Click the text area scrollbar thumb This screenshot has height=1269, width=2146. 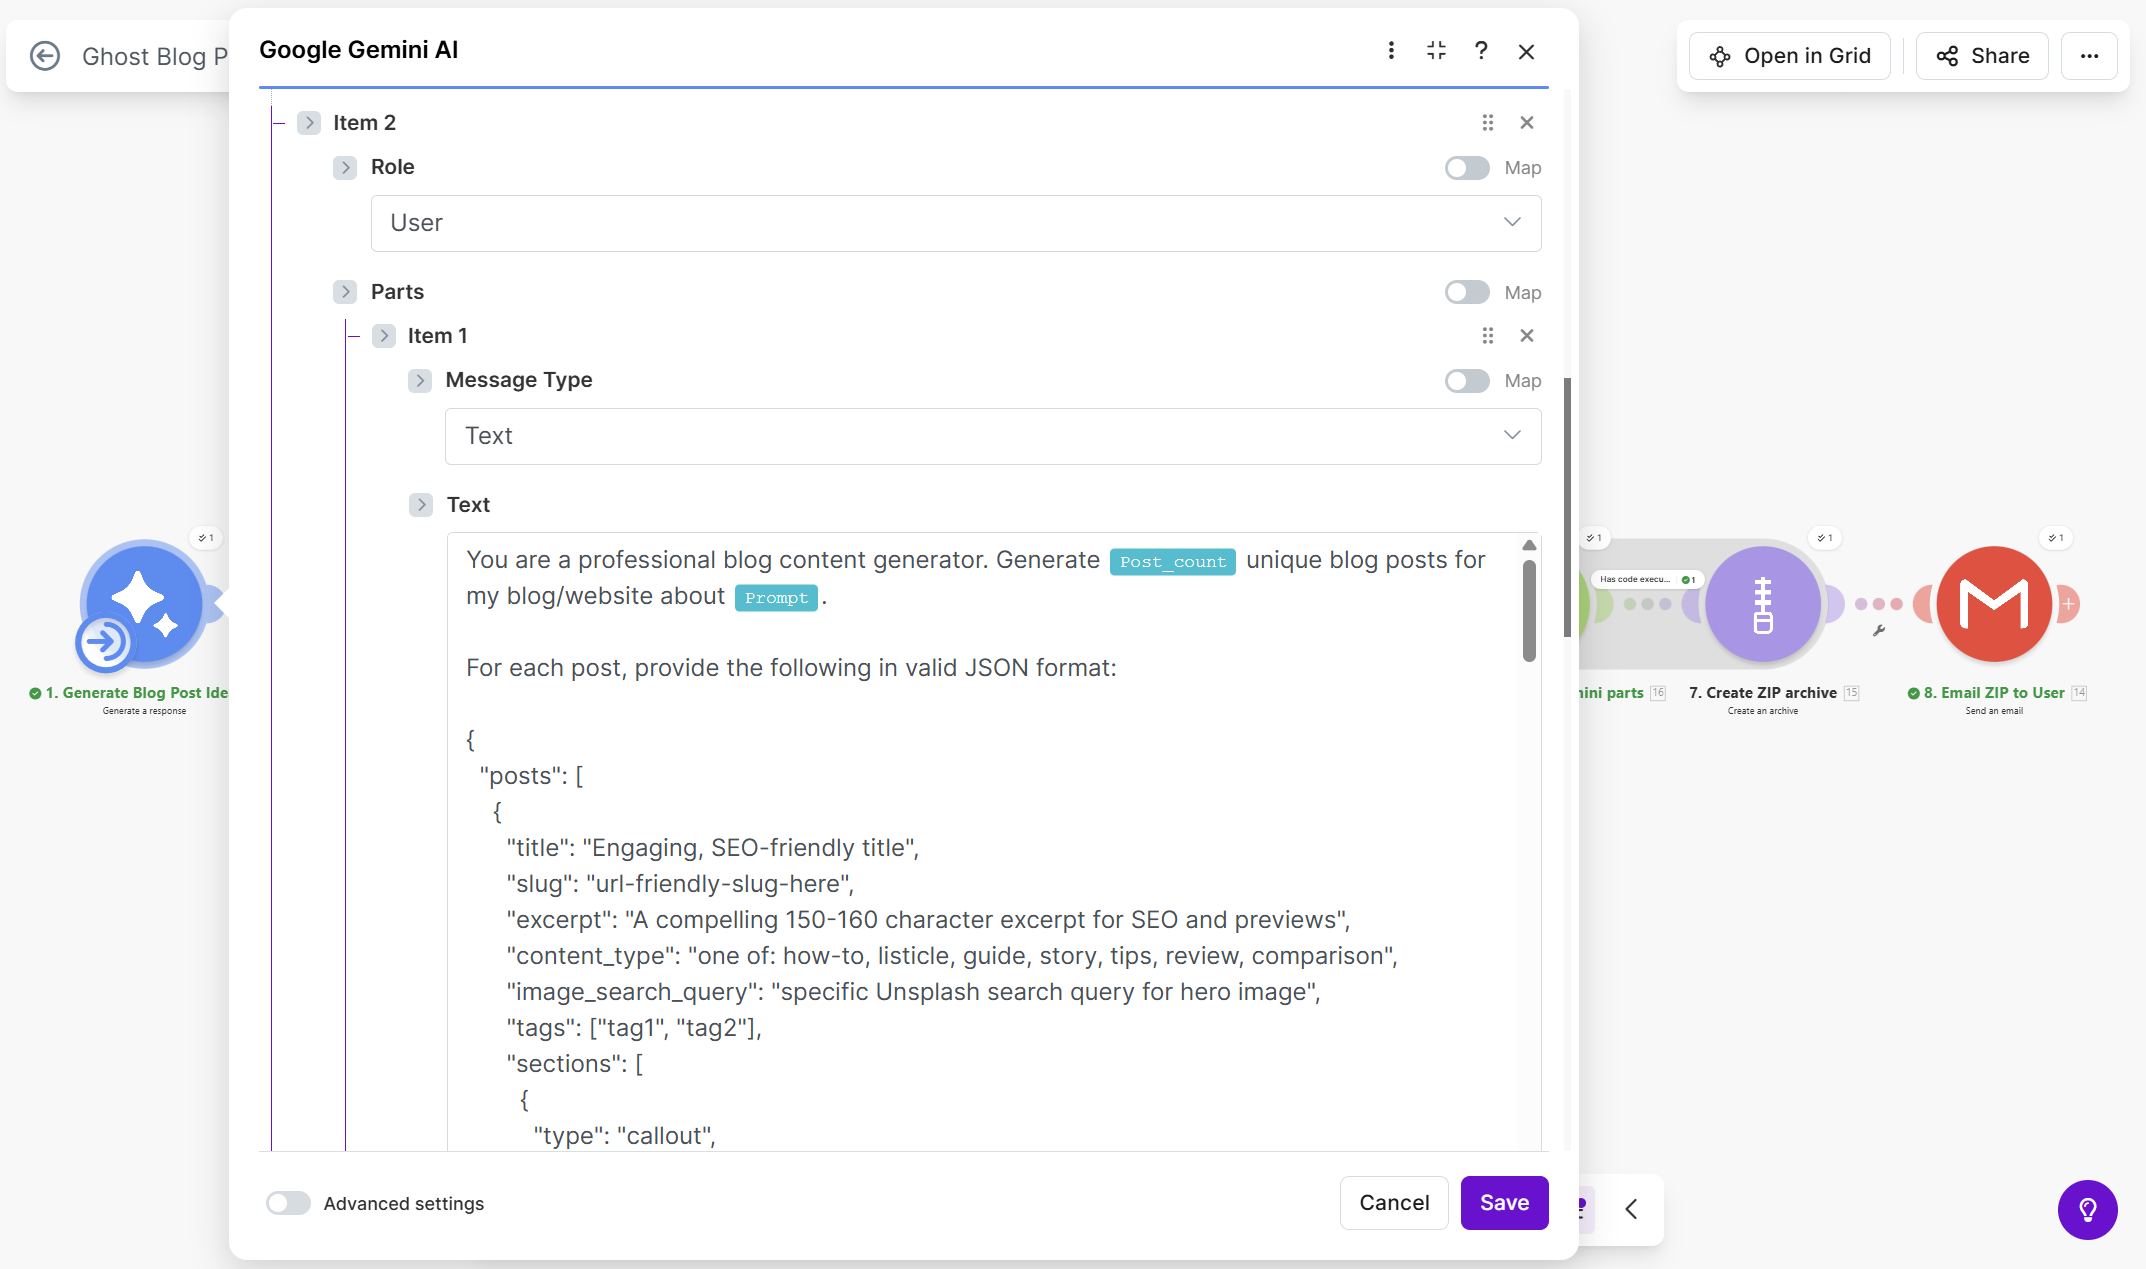click(x=1529, y=610)
